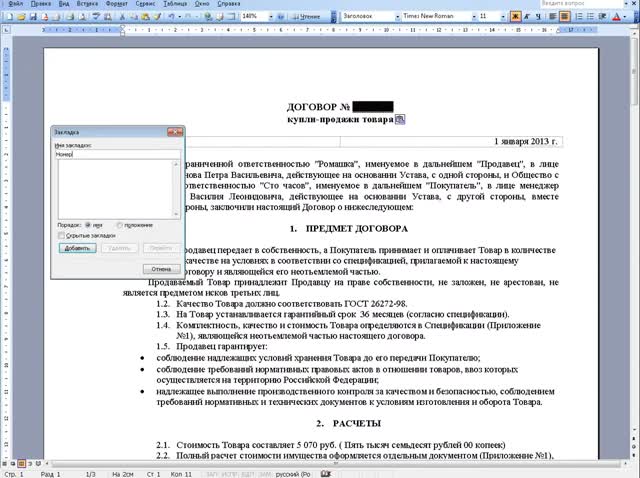Click the horizontal scrollbar at bottom
Viewport: 640px width, 478px height.
(335, 464)
